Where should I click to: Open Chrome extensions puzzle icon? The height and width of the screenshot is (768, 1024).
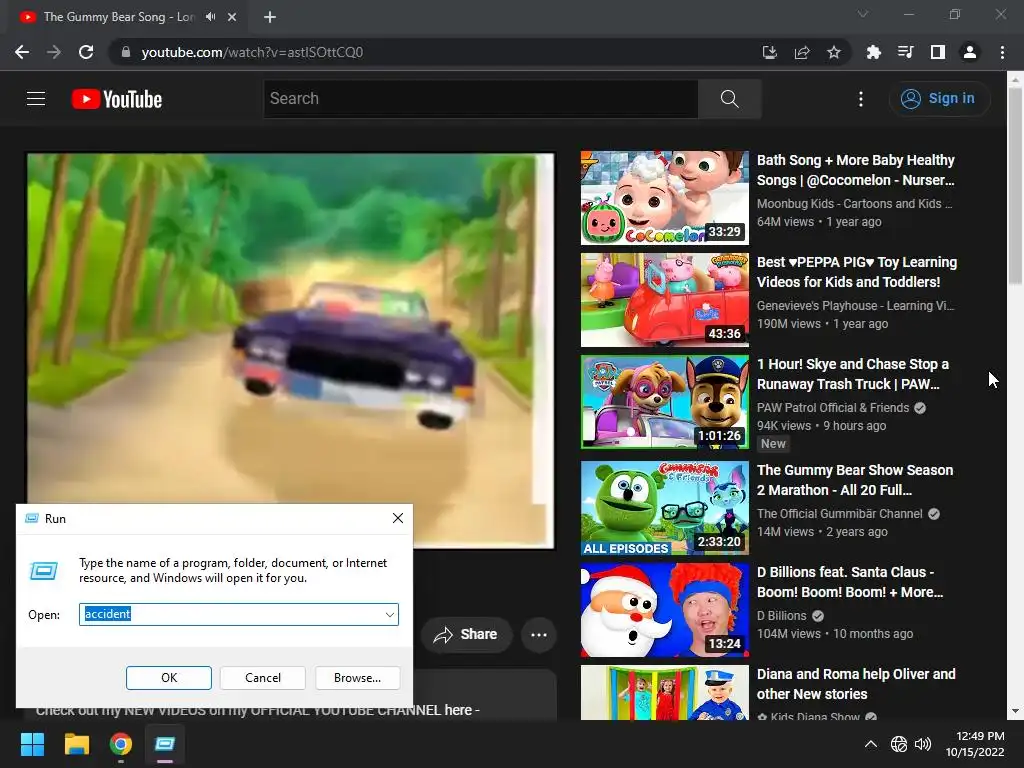(x=873, y=52)
